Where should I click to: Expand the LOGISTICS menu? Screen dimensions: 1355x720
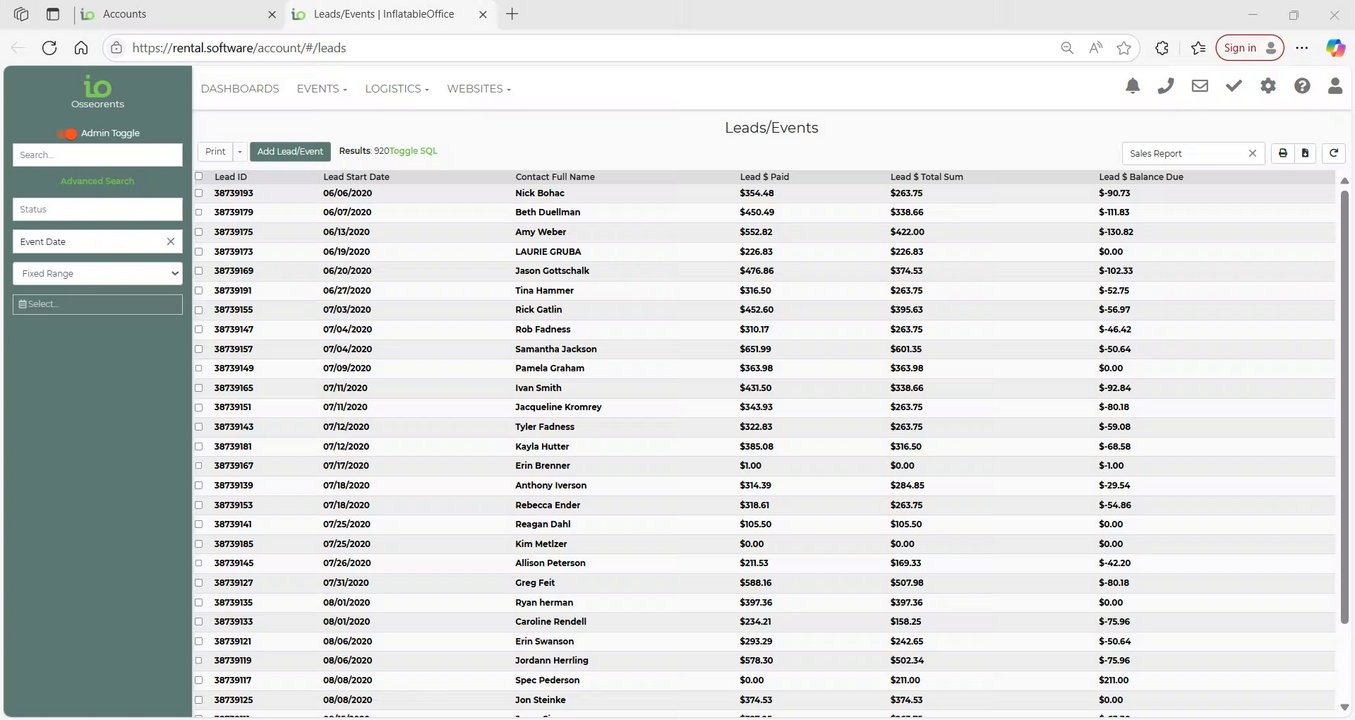[x=397, y=89]
